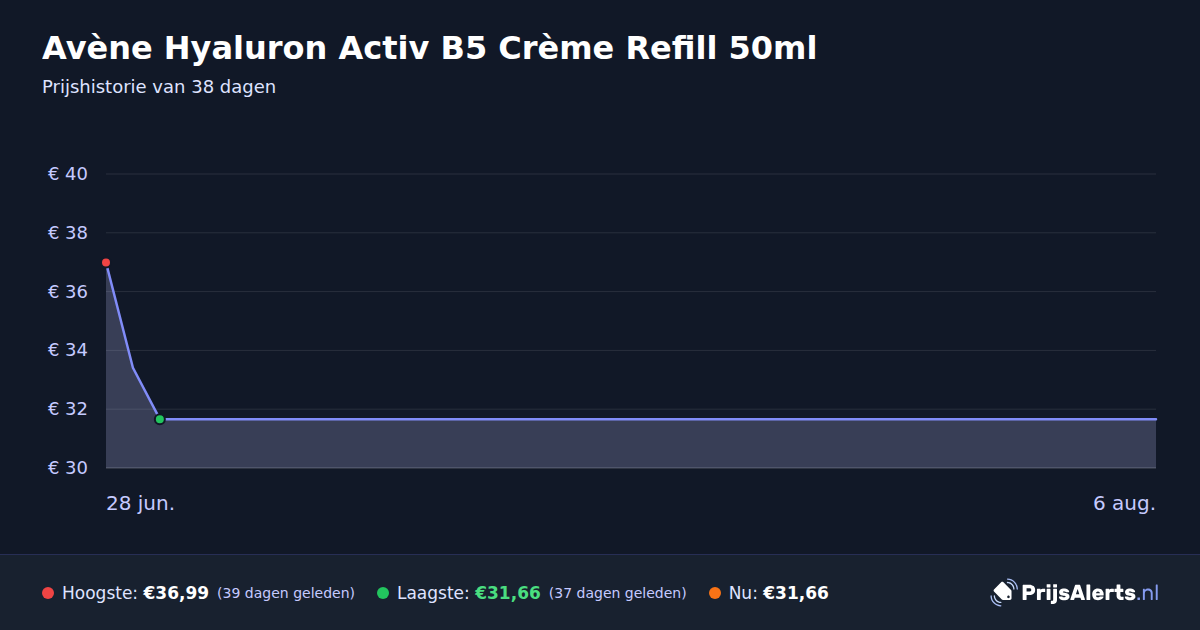Click the current price value after Nu

point(796,593)
